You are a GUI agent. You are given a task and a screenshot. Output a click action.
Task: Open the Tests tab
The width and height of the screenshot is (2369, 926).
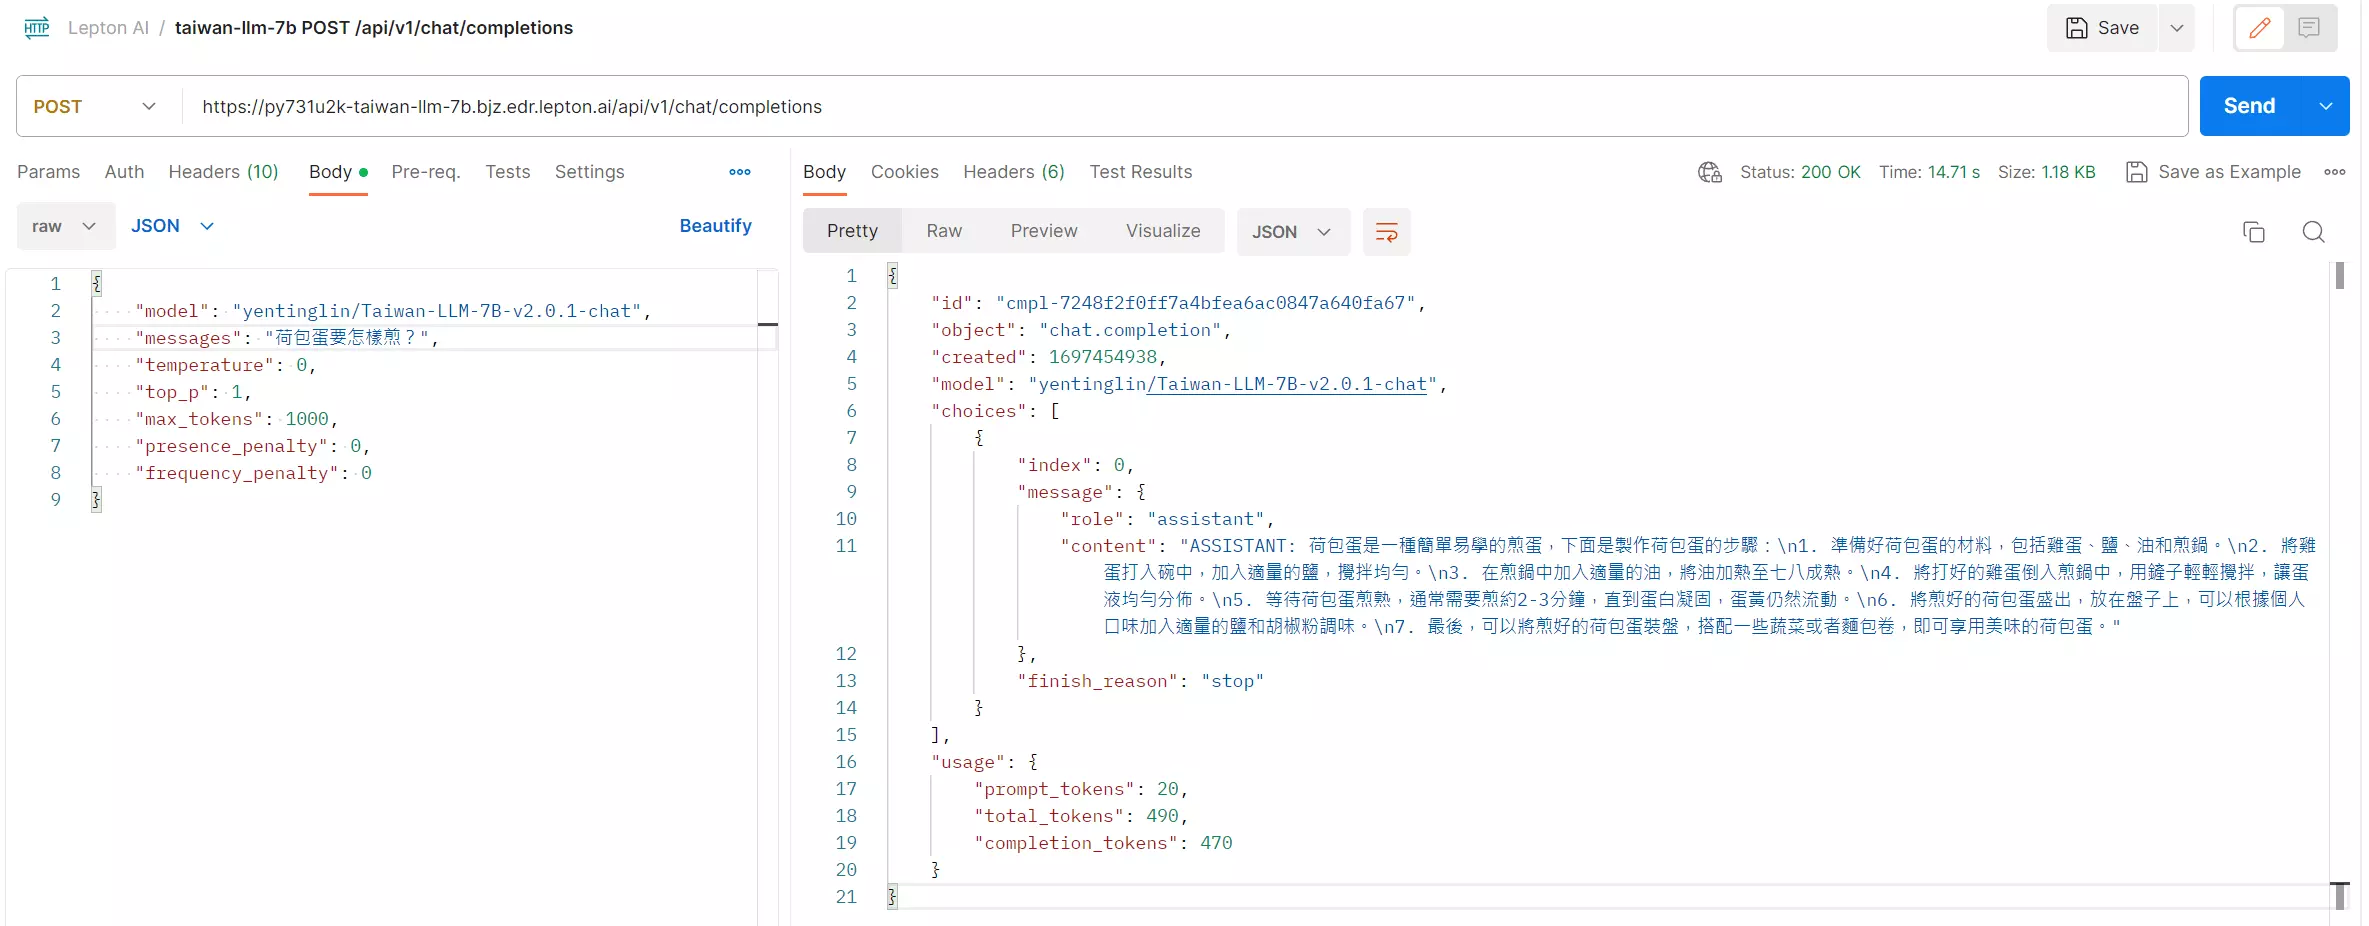tap(508, 172)
